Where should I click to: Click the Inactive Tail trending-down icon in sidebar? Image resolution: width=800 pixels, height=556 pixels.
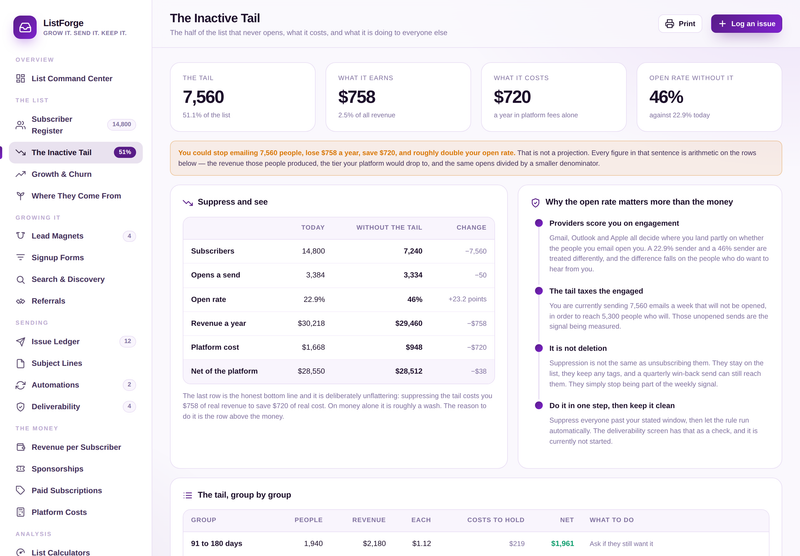click(20, 153)
